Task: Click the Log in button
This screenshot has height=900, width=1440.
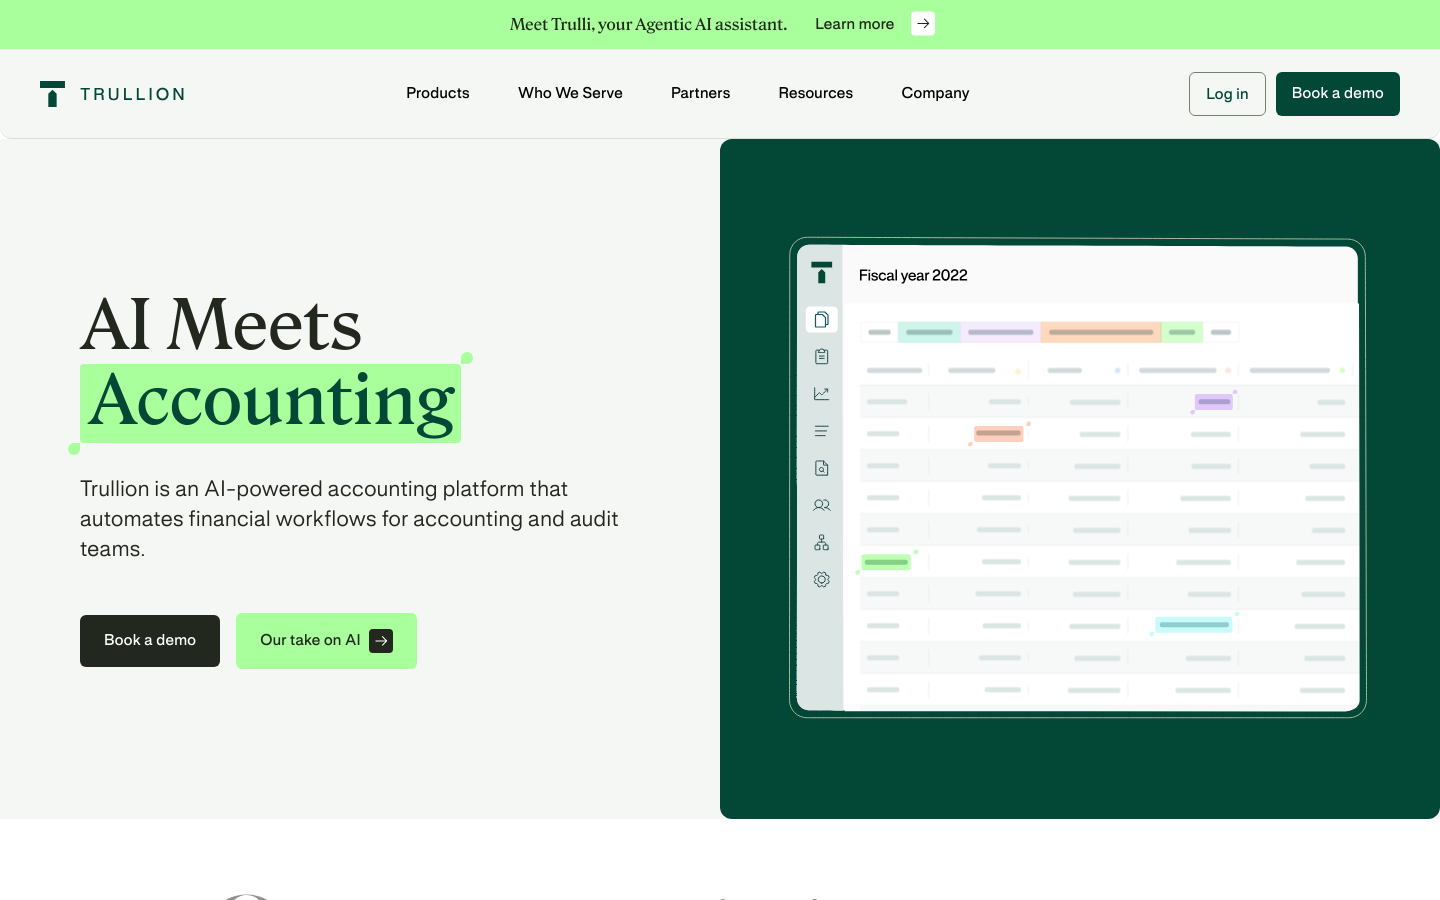Action: point(1227,94)
